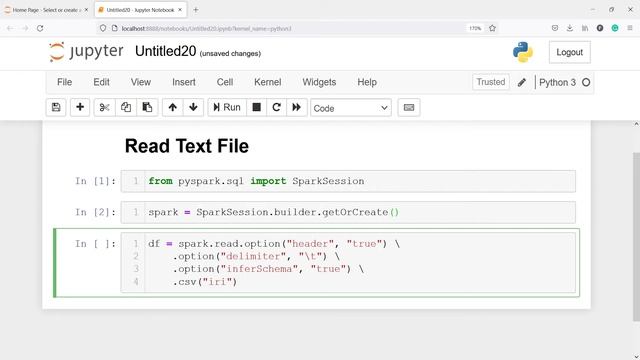Select the Read Text File heading cell
640x360 pixels.
(187, 146)
